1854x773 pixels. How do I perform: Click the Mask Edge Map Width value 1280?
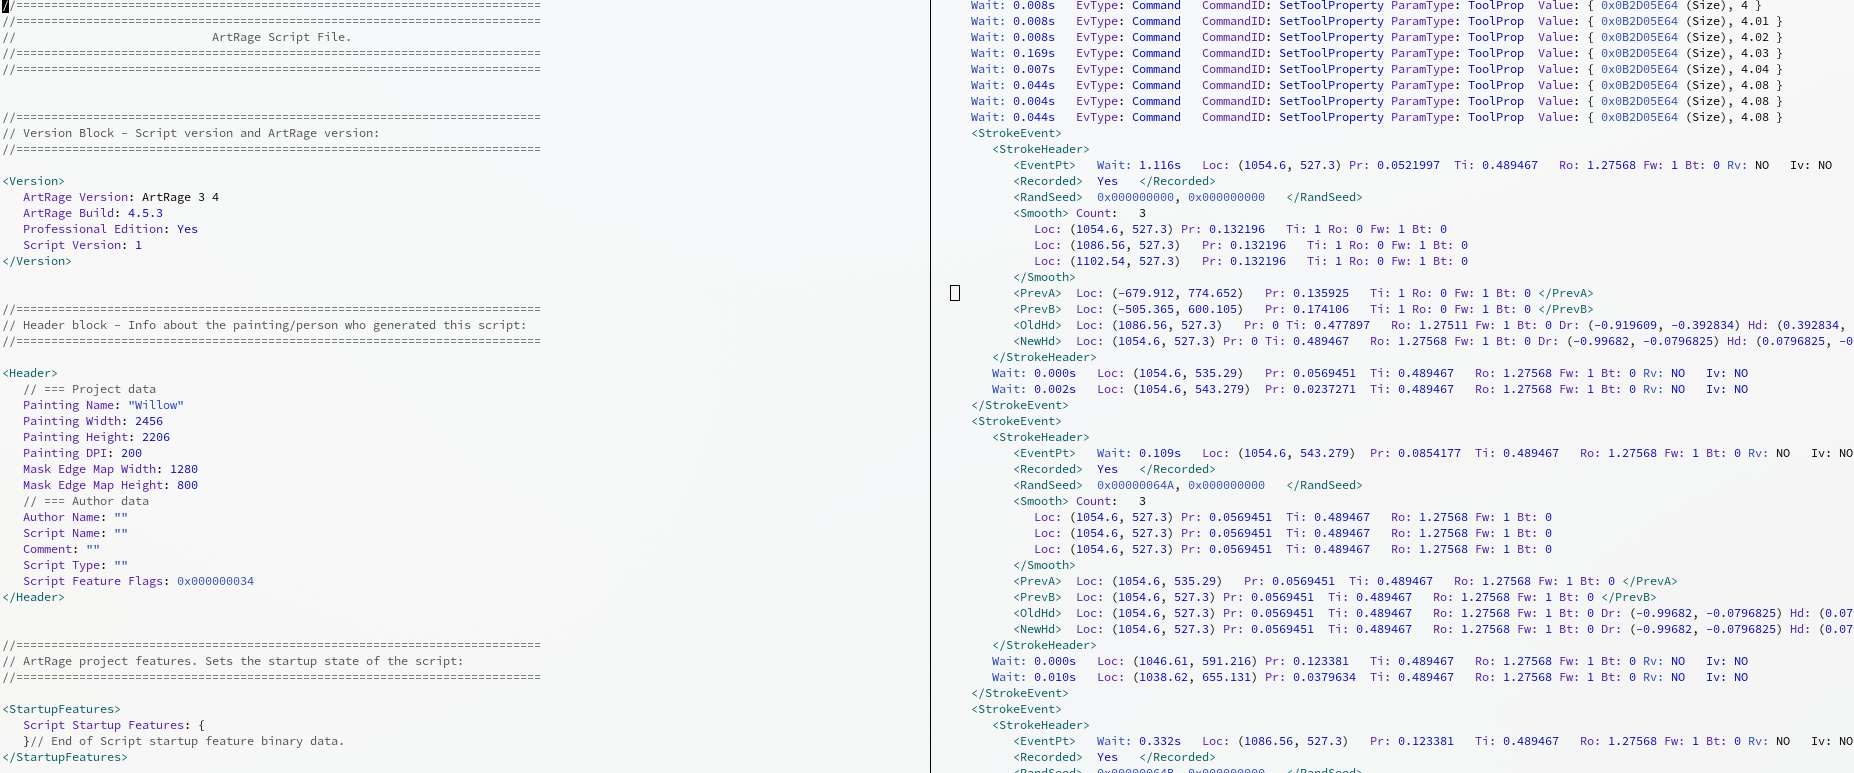pyautogui.click(x=184, y=469)
